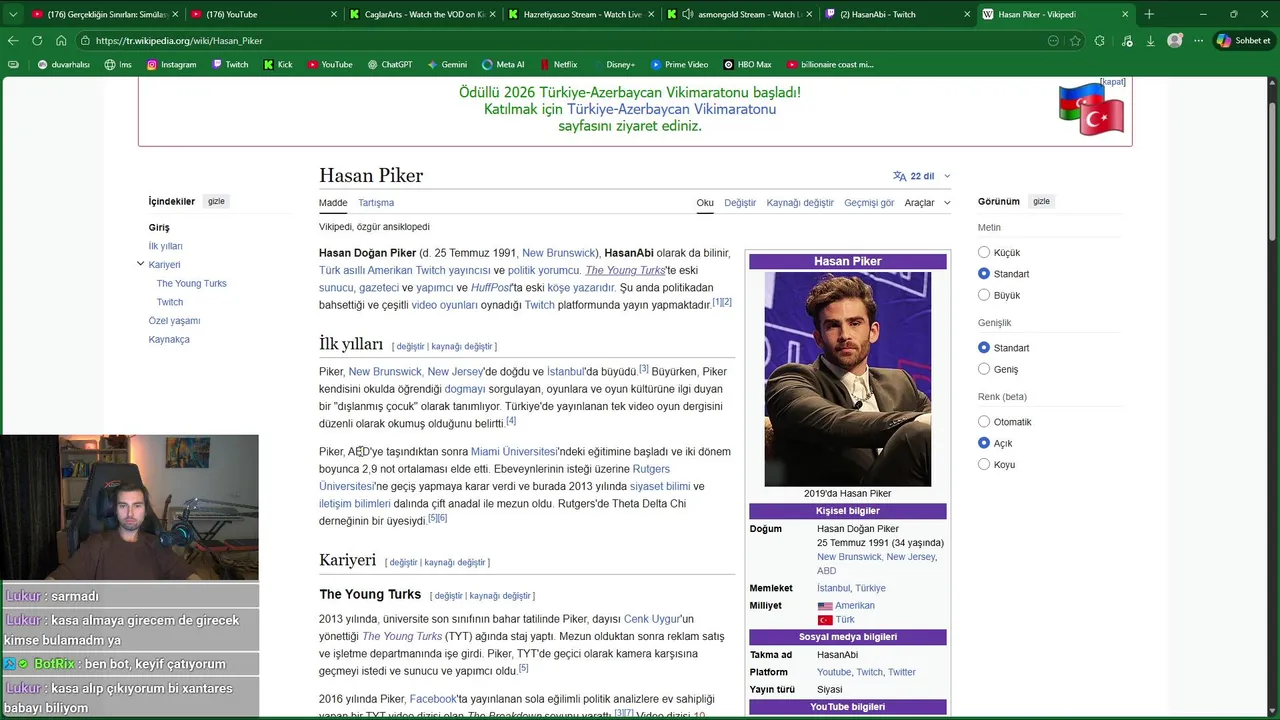
Task: Open the ChatGPT bookmark
Action: 390,64
